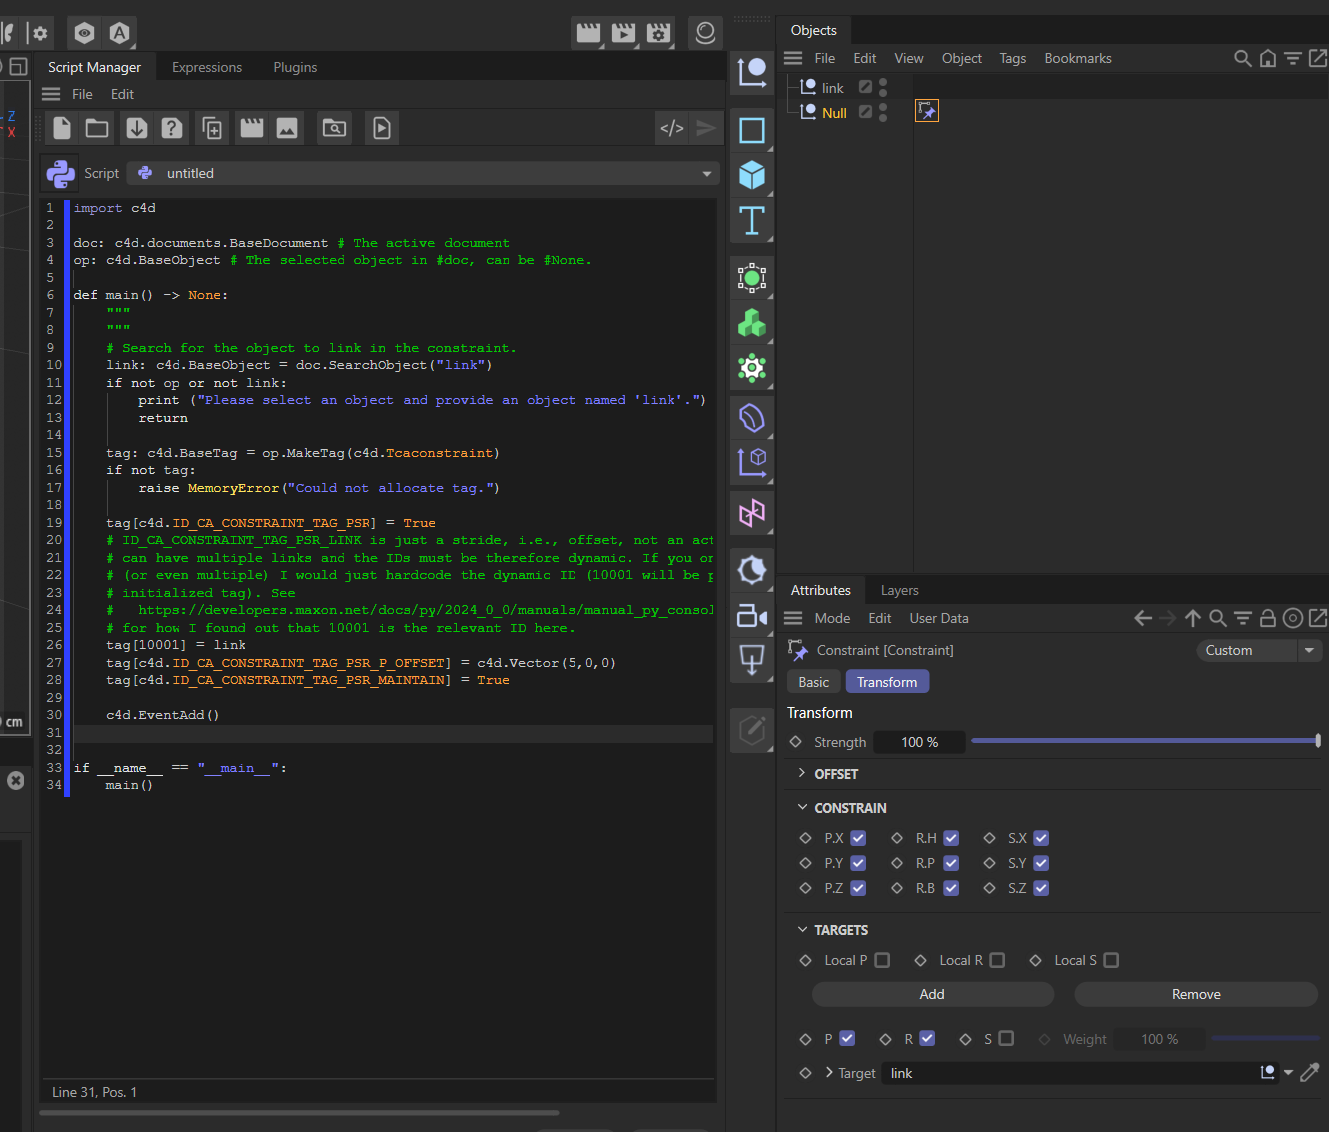Open Bookmarks menu in Objects manager
Image resolution: width=1329 pixels, height=1132 pixels.
click(1078, 58)
